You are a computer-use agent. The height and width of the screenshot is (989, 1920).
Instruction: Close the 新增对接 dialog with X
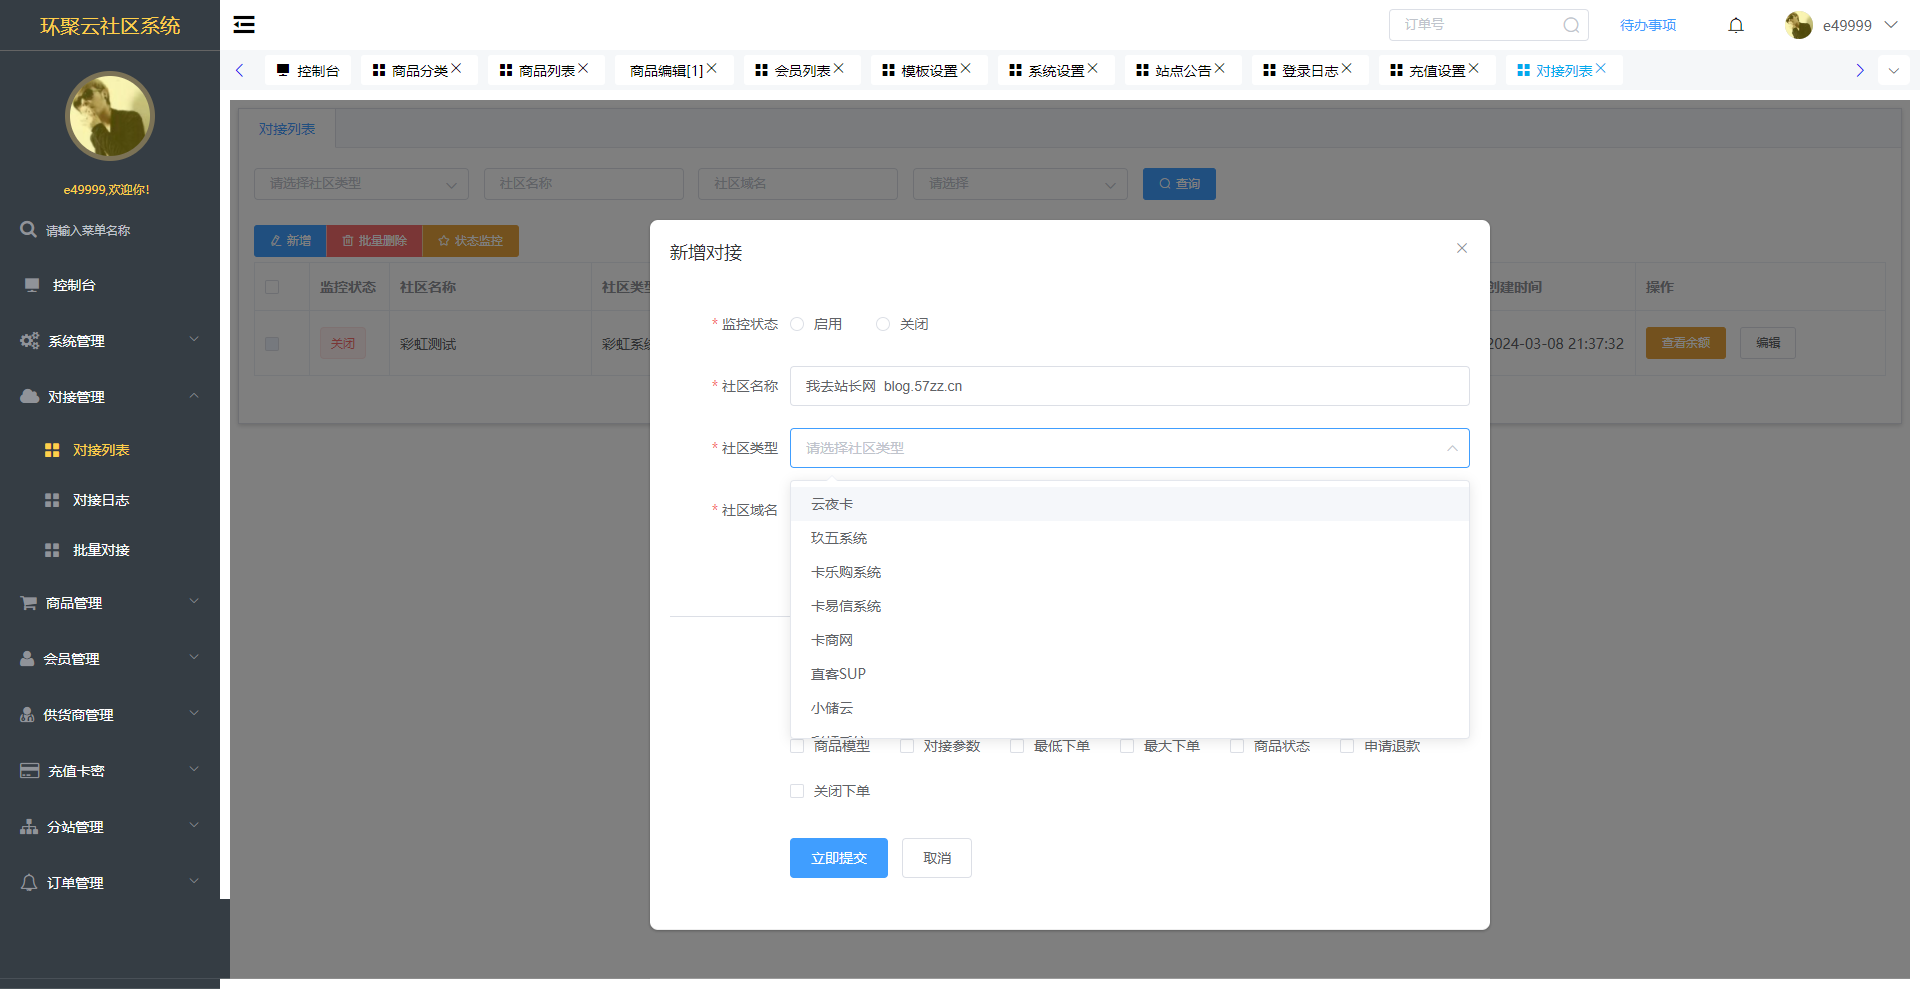coord(1462,248)
